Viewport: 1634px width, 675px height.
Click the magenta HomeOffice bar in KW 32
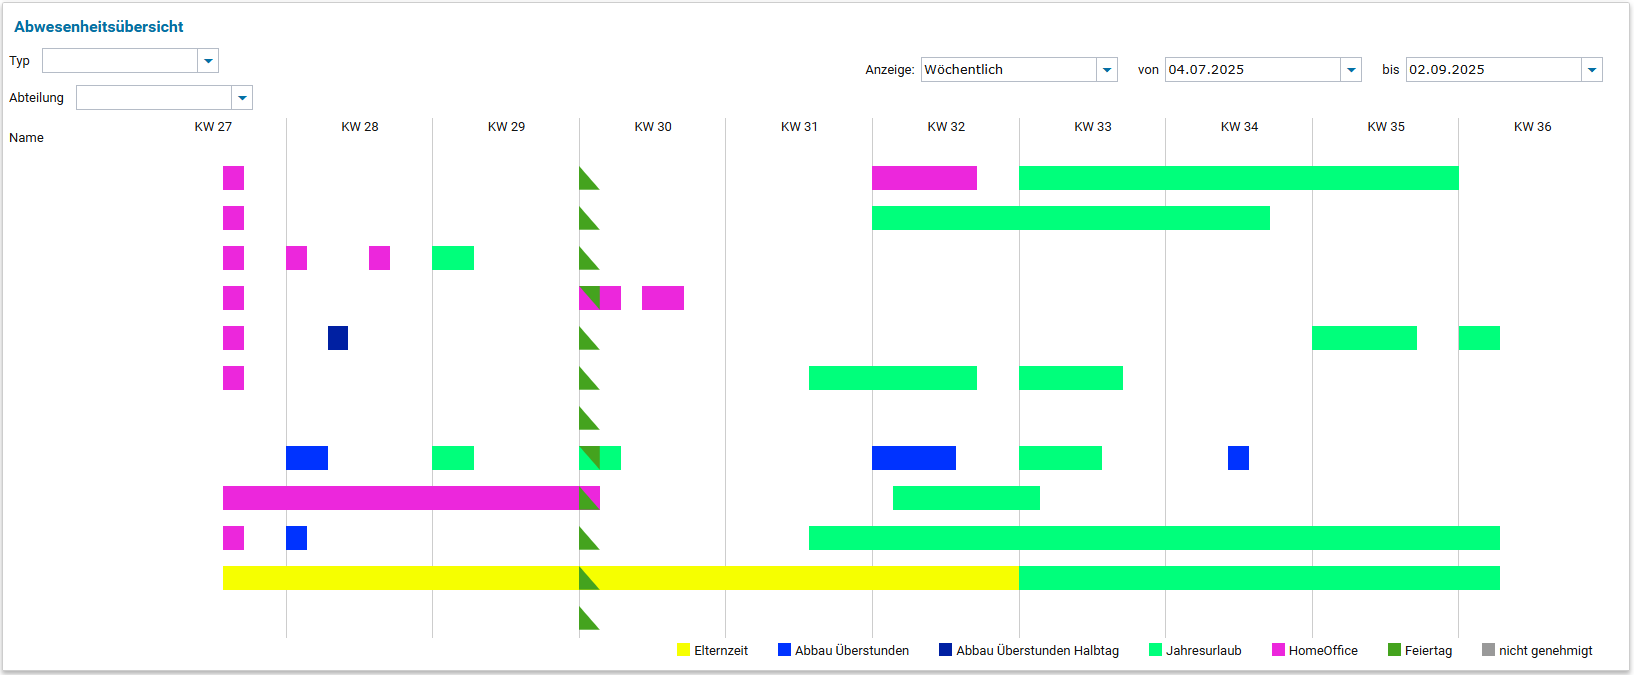(924, 178)
